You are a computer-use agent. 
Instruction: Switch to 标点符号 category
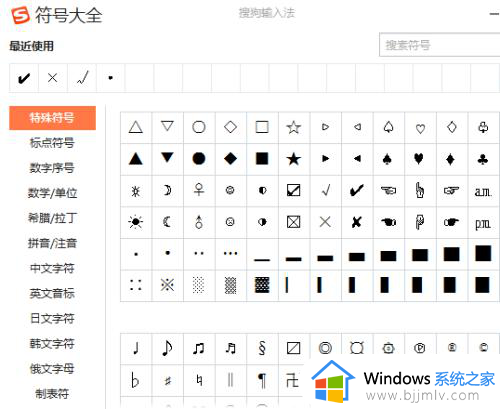pyautogui.click(x=52, y=143)
